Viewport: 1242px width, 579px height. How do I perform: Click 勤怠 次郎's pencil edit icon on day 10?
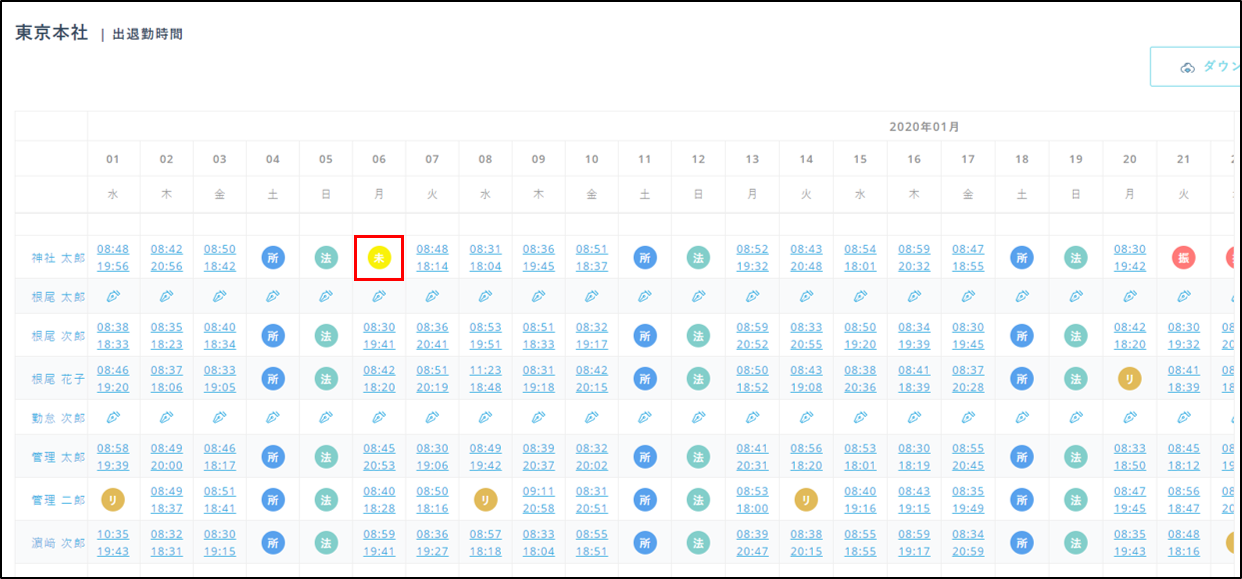click(592, 416)
